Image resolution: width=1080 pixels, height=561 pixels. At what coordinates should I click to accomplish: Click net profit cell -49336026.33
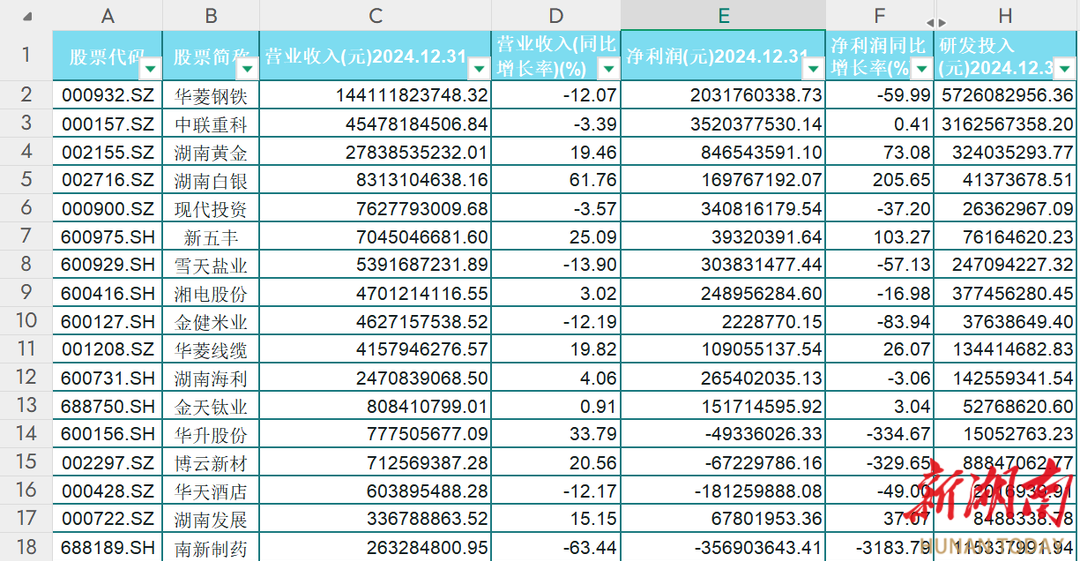tap(723, 434)
